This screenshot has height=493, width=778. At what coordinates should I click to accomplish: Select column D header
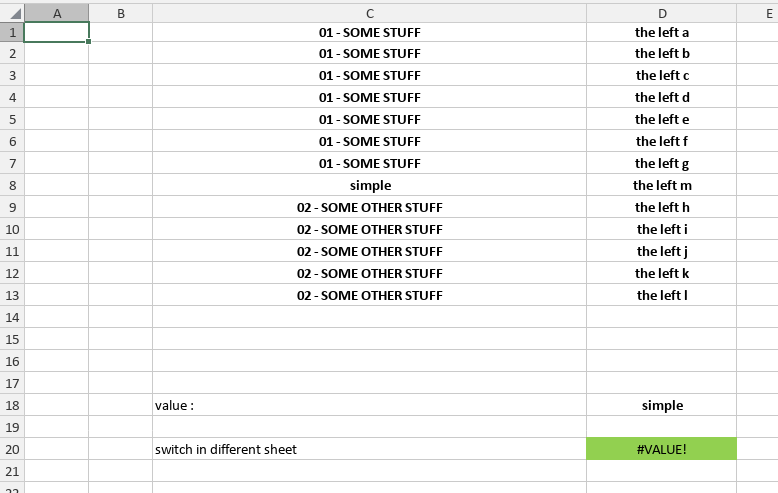coord(662,13)
